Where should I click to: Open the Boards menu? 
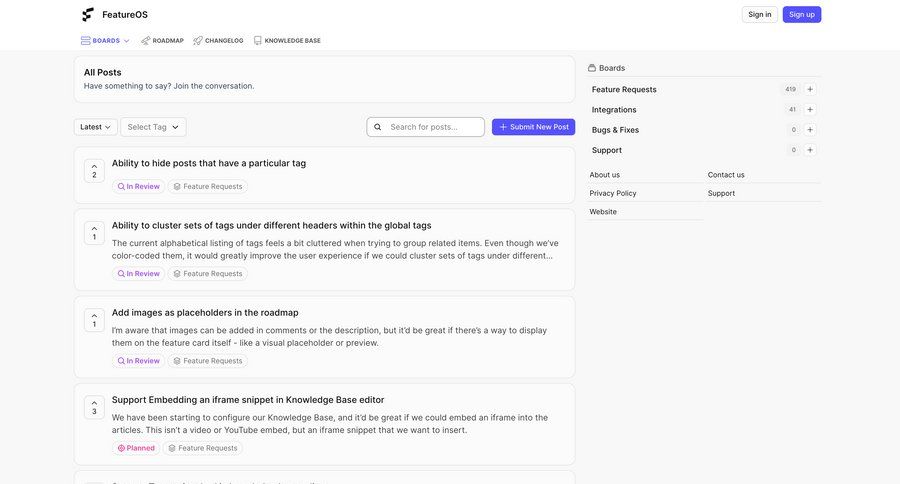[105, 41]
